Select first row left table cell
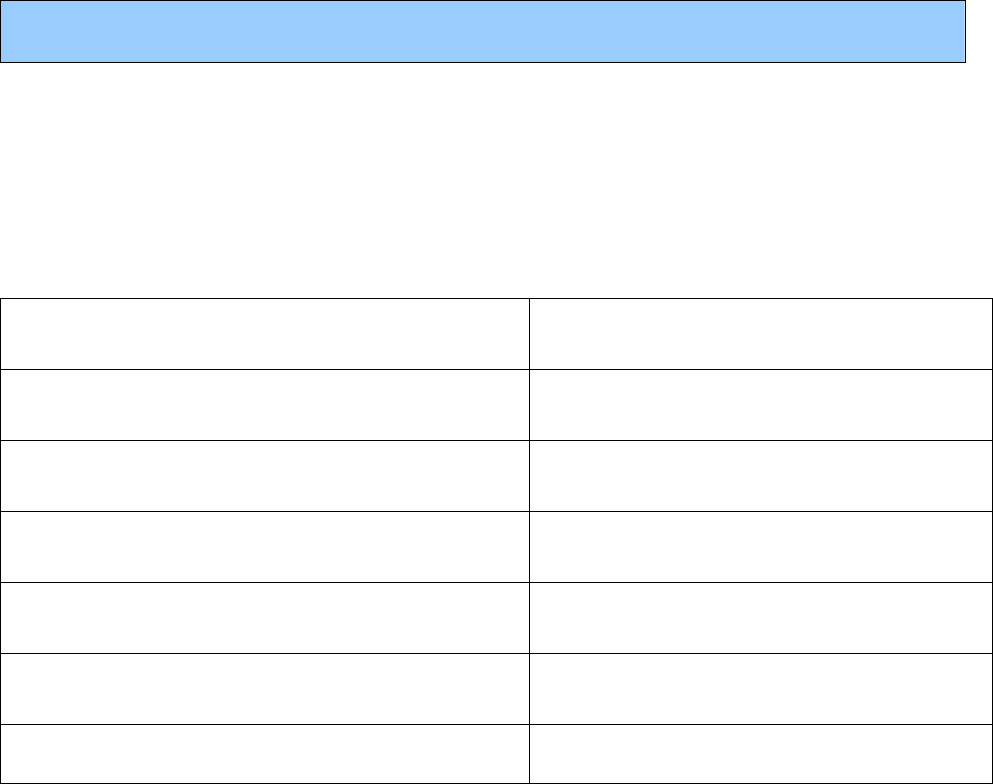This screenshot has width=993, height=784. (265, 334)
